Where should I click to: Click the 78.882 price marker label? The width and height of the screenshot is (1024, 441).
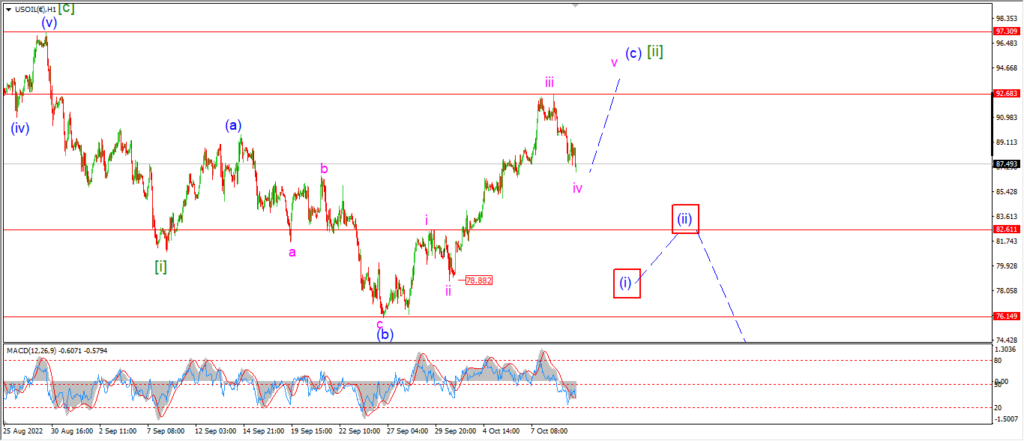pyautogui.click(x=479, y=280)
